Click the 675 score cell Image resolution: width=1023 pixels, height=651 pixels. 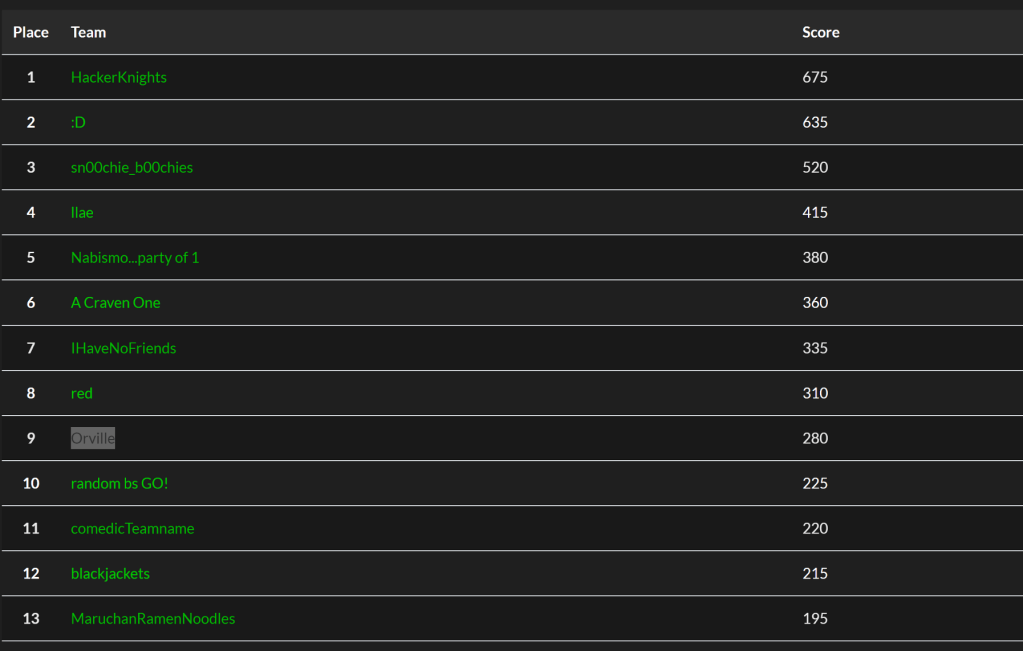pos(815,77)
